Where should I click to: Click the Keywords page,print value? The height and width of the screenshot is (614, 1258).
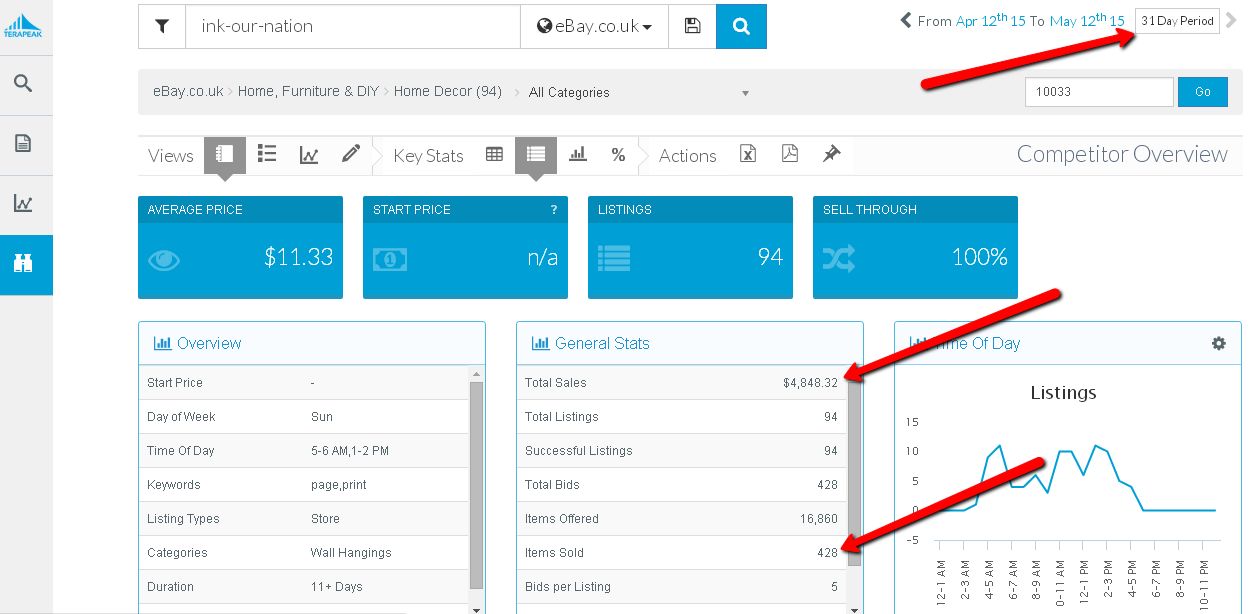(338, 485)
